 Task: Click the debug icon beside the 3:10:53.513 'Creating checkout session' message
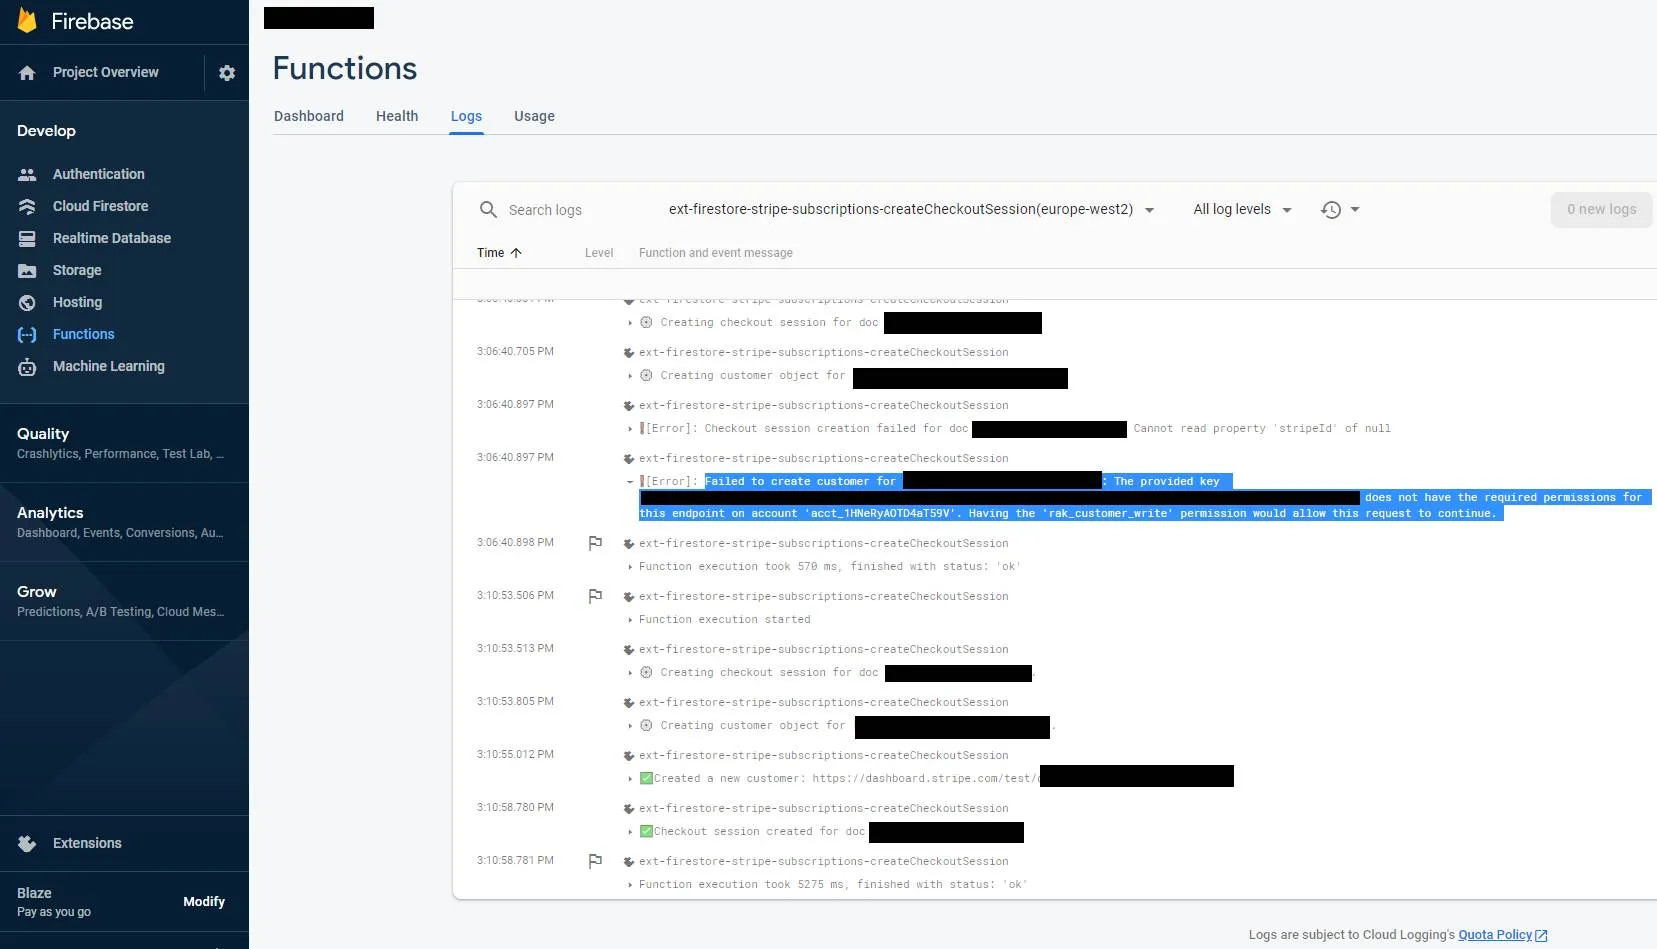coord(646,672)
